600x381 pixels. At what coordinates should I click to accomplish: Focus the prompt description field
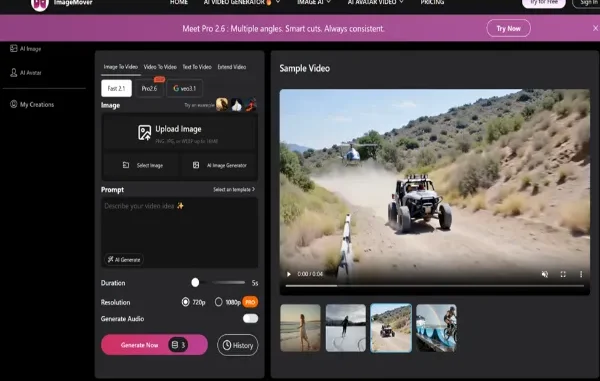(x=179, y=232)
